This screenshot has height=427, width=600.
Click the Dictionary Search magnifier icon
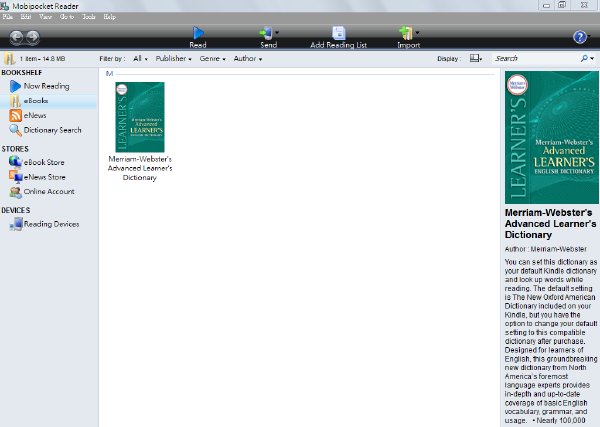(x=15, y=130)
